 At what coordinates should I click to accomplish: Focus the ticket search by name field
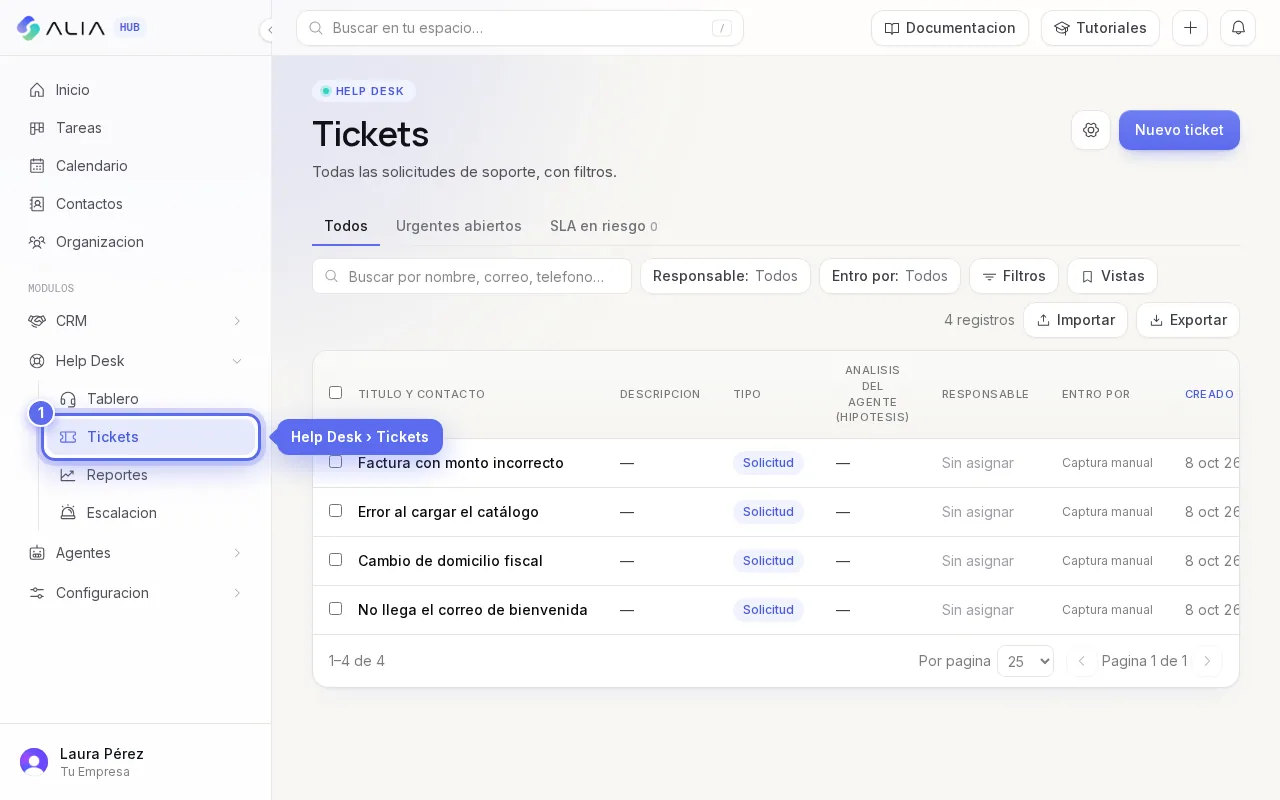472,276
